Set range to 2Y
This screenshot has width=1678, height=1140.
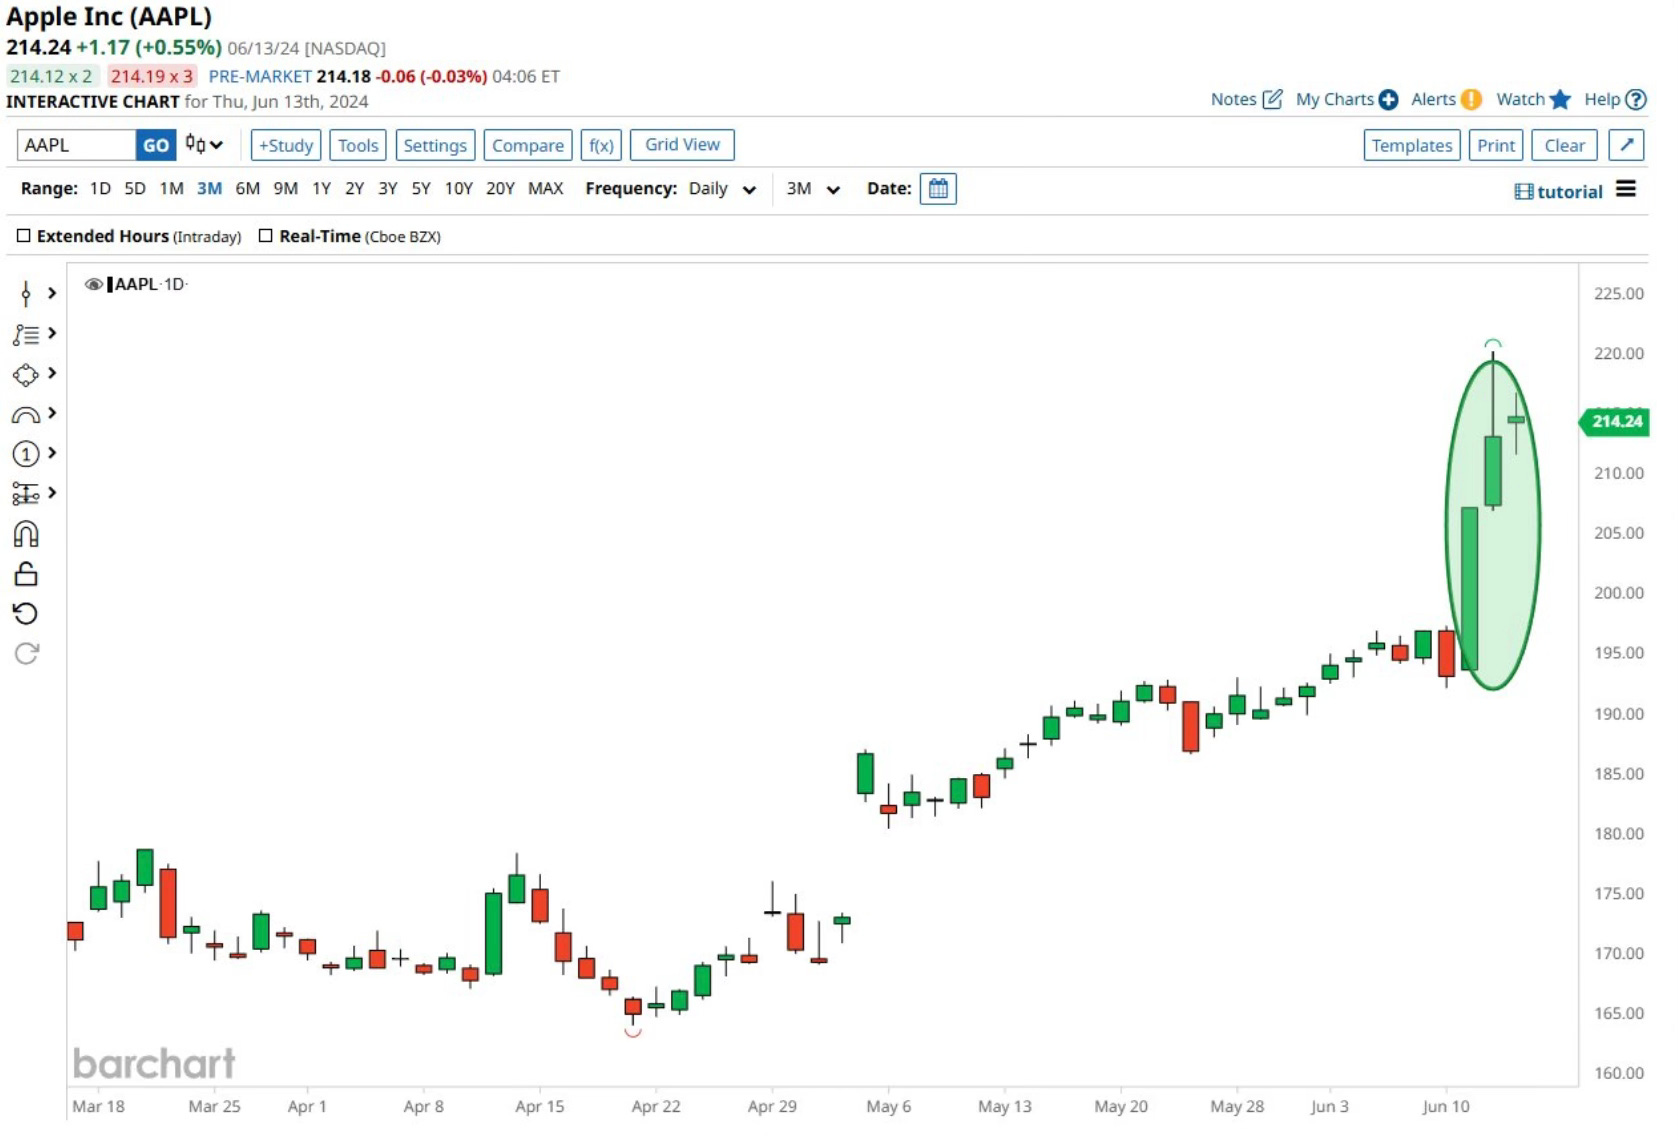354,188
